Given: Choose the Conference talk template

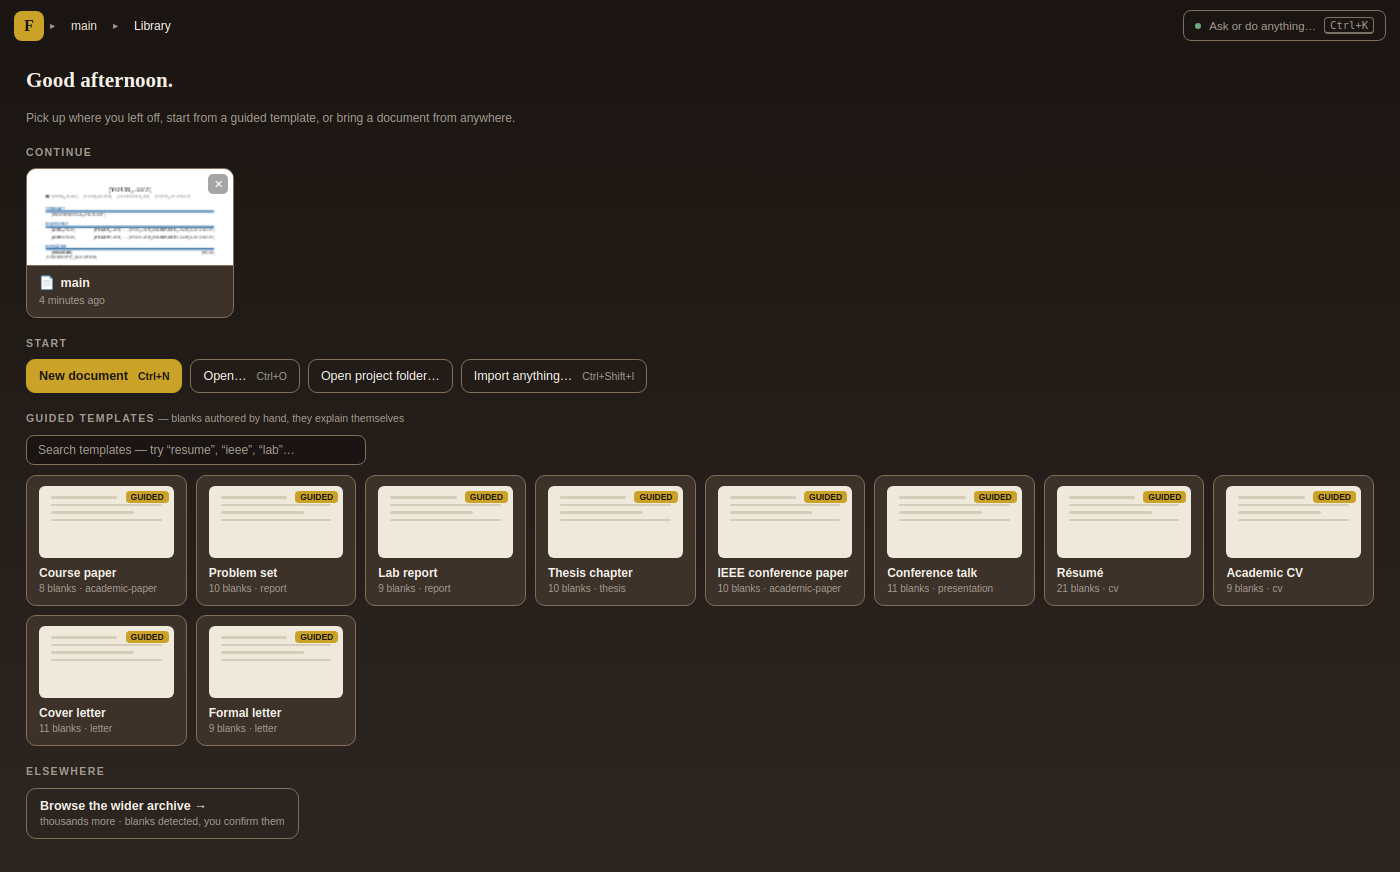Looking at the screenshot, I should [x=954, y=540].
